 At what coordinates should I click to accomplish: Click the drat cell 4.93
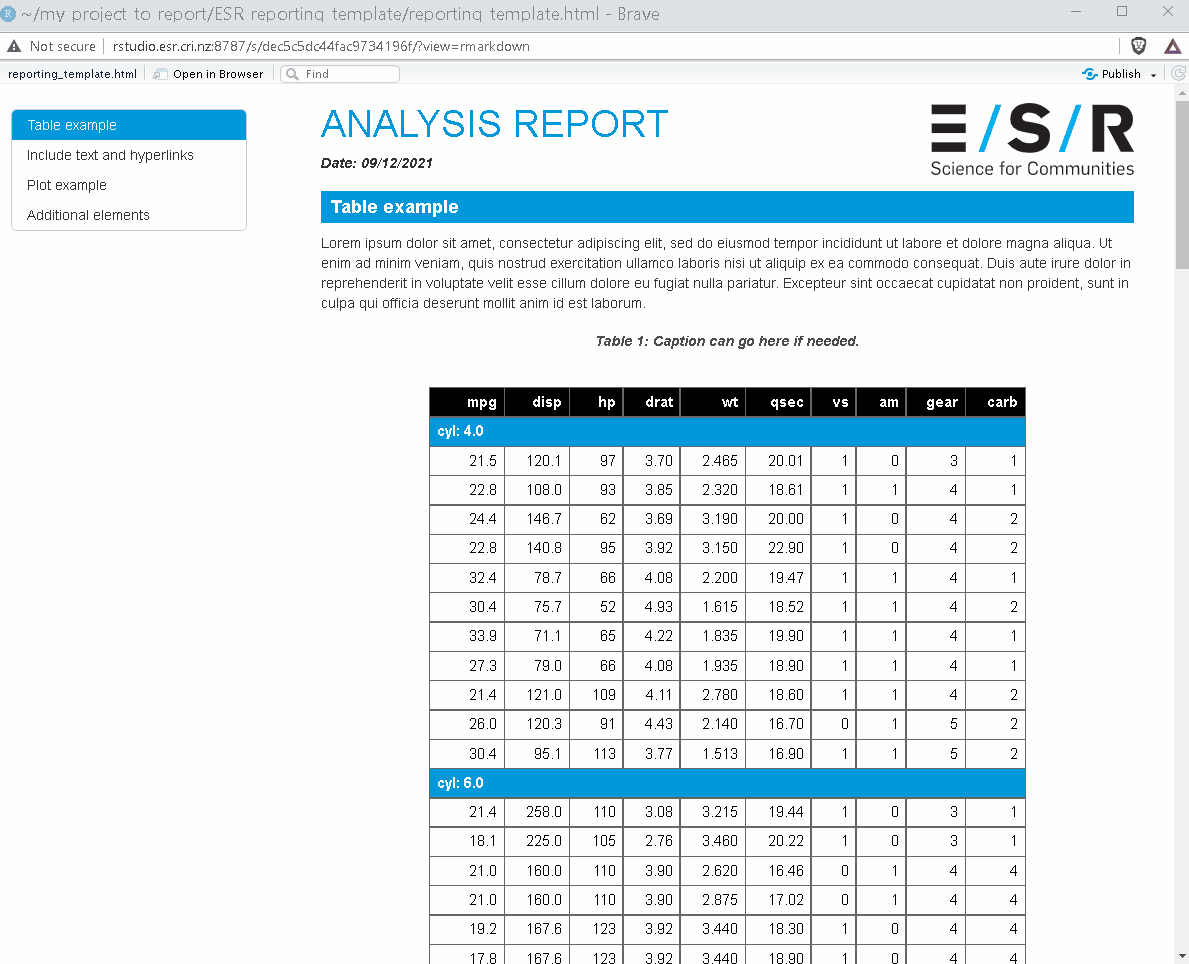652,607
